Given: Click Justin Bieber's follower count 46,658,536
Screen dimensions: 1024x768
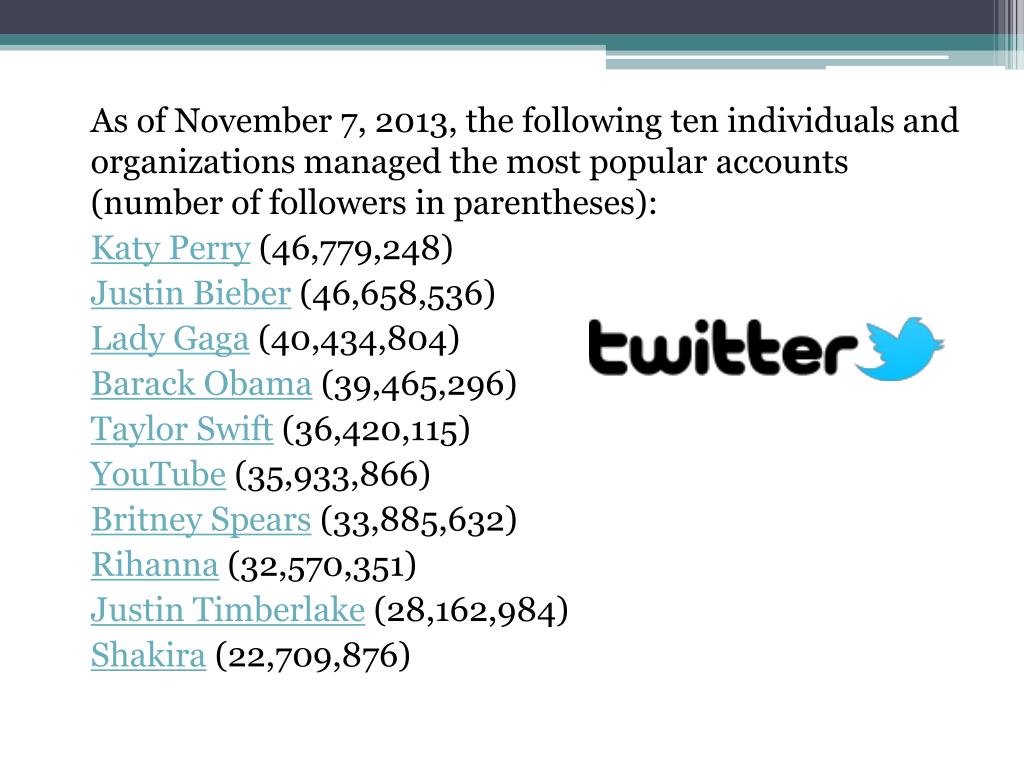Looking at the screenshot, I should tap(398, 294).
